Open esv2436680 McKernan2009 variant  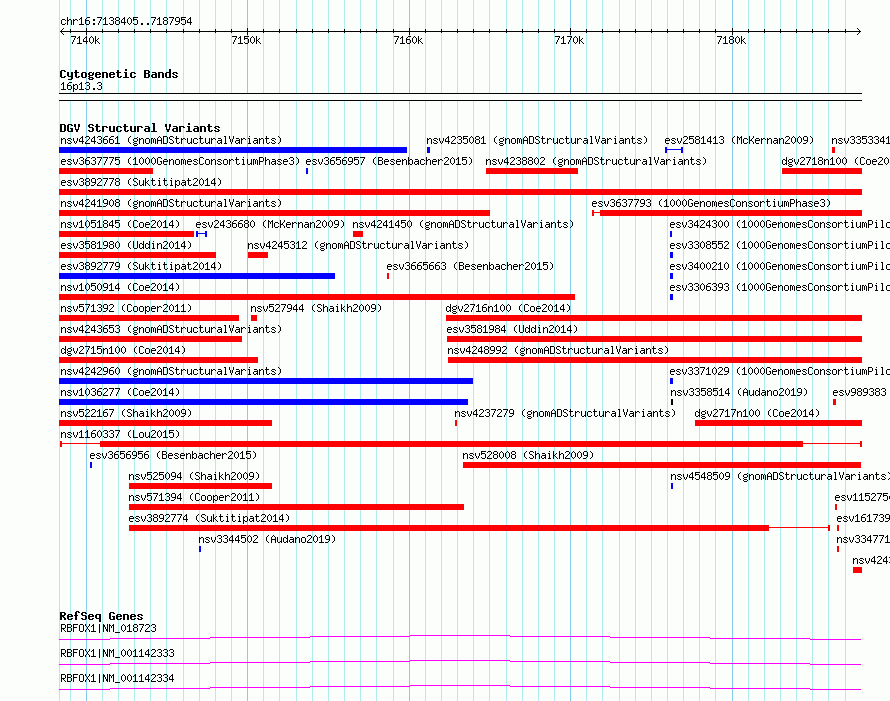270,224
